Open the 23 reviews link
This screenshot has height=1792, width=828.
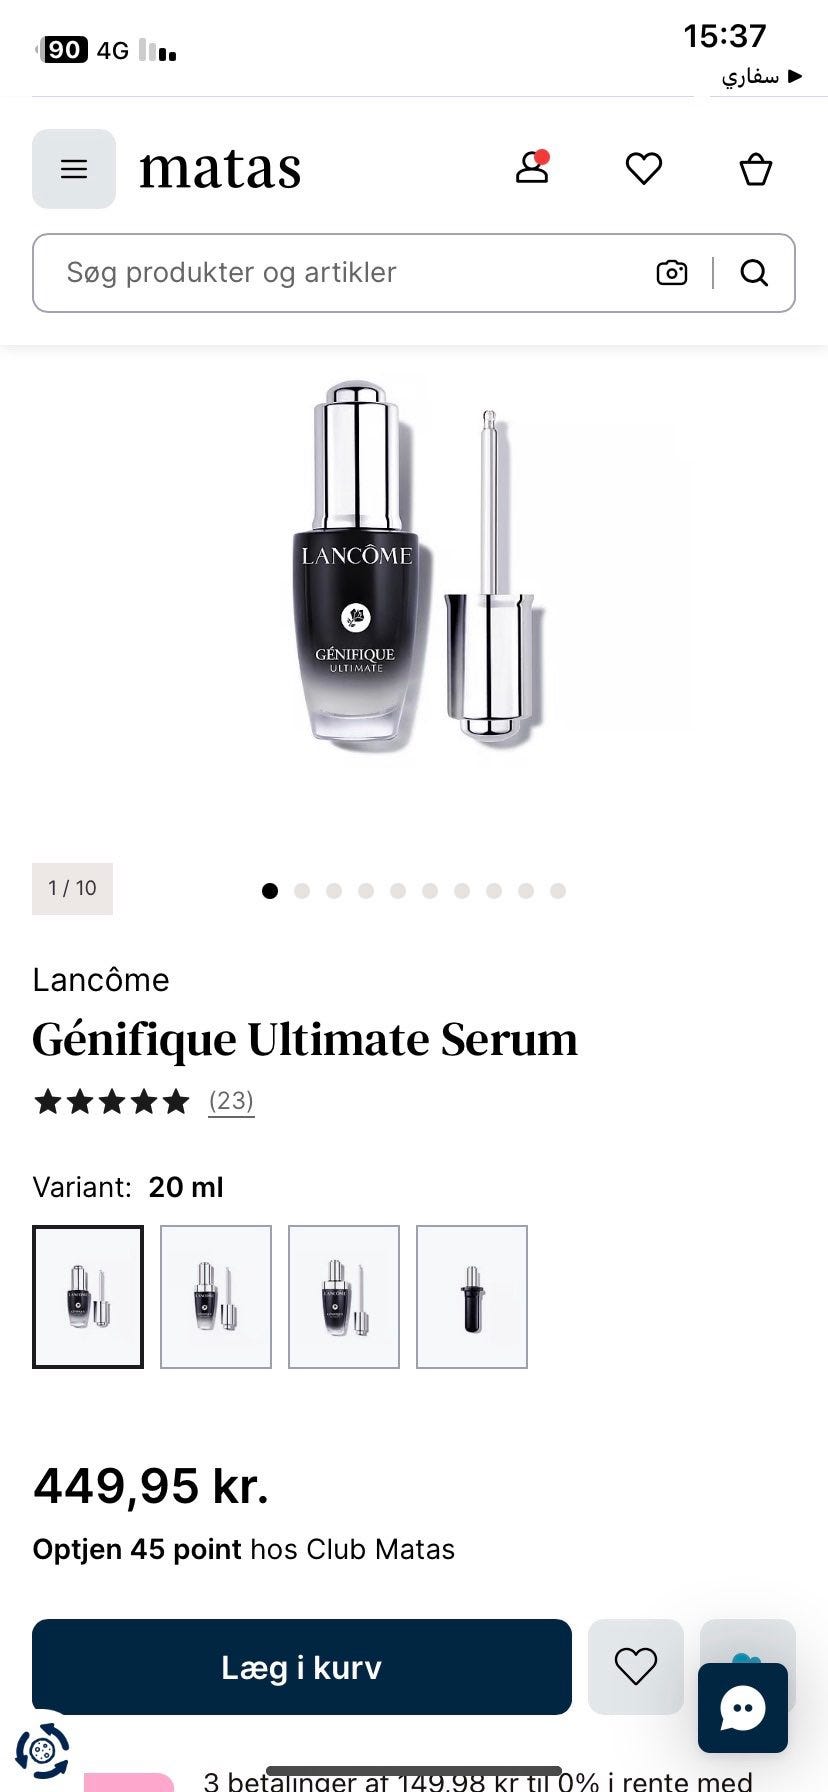[231, 1101]
